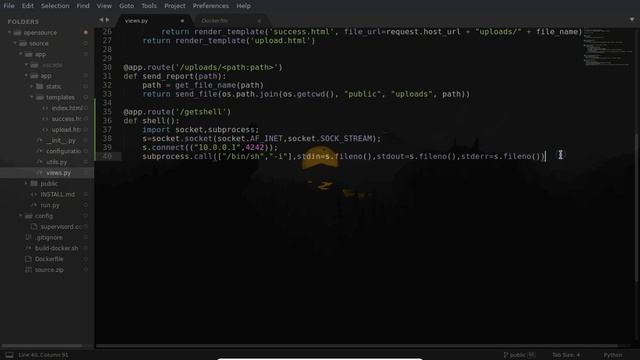This screenshot has width=640, height=360.
Task: Click the index.html file icon
Action: click(45, 108)
